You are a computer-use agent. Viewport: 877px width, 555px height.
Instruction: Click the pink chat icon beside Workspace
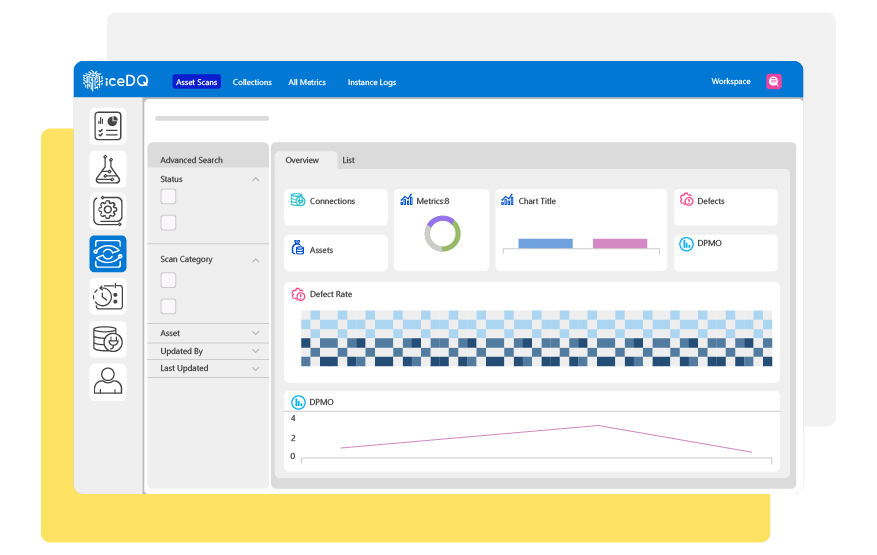click(x=774, y=82)
